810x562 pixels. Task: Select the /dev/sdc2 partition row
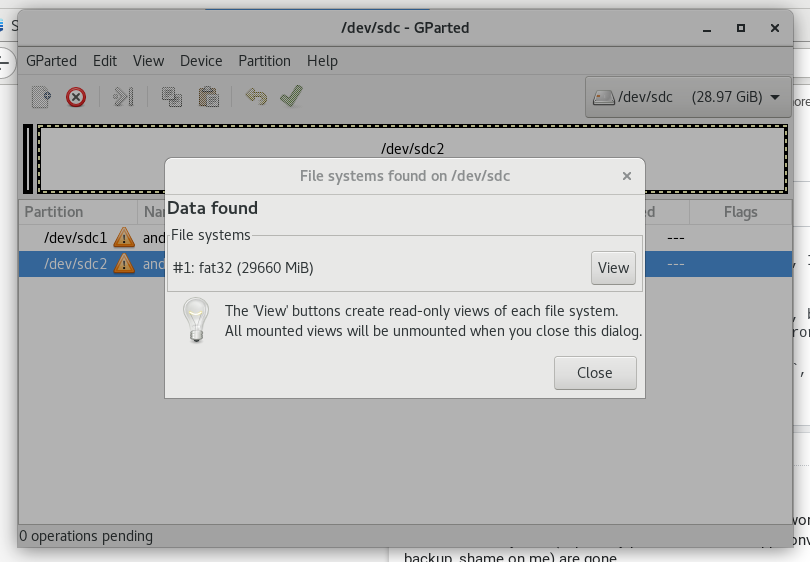click(405, 263)
